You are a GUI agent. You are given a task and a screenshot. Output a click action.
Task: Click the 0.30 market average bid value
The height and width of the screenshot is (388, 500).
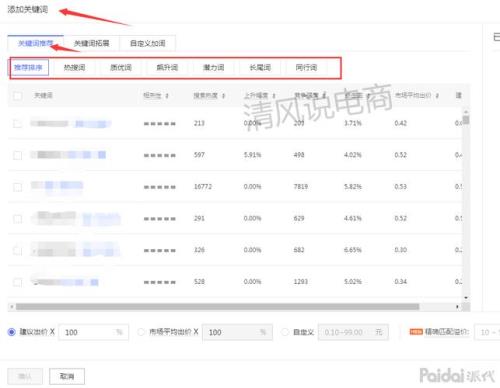click(401, 250)
